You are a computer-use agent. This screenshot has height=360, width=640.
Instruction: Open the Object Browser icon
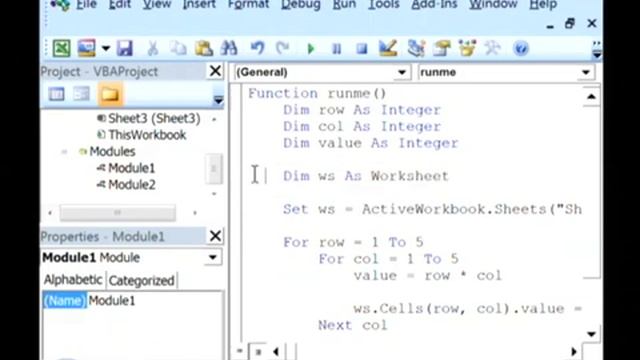pyautogui.click(x=467, y=49)
